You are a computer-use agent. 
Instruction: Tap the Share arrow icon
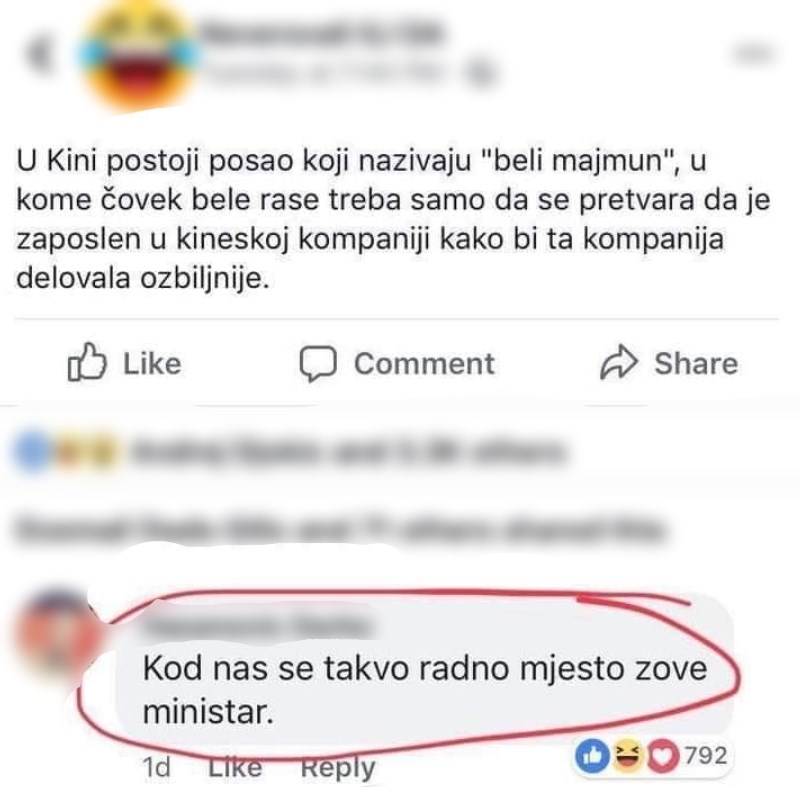619,363
